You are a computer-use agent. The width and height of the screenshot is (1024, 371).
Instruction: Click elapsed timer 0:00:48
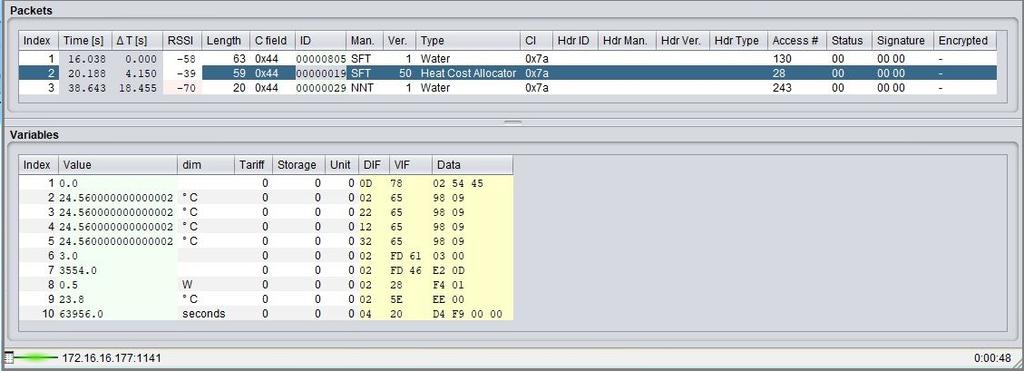[993, 359]
